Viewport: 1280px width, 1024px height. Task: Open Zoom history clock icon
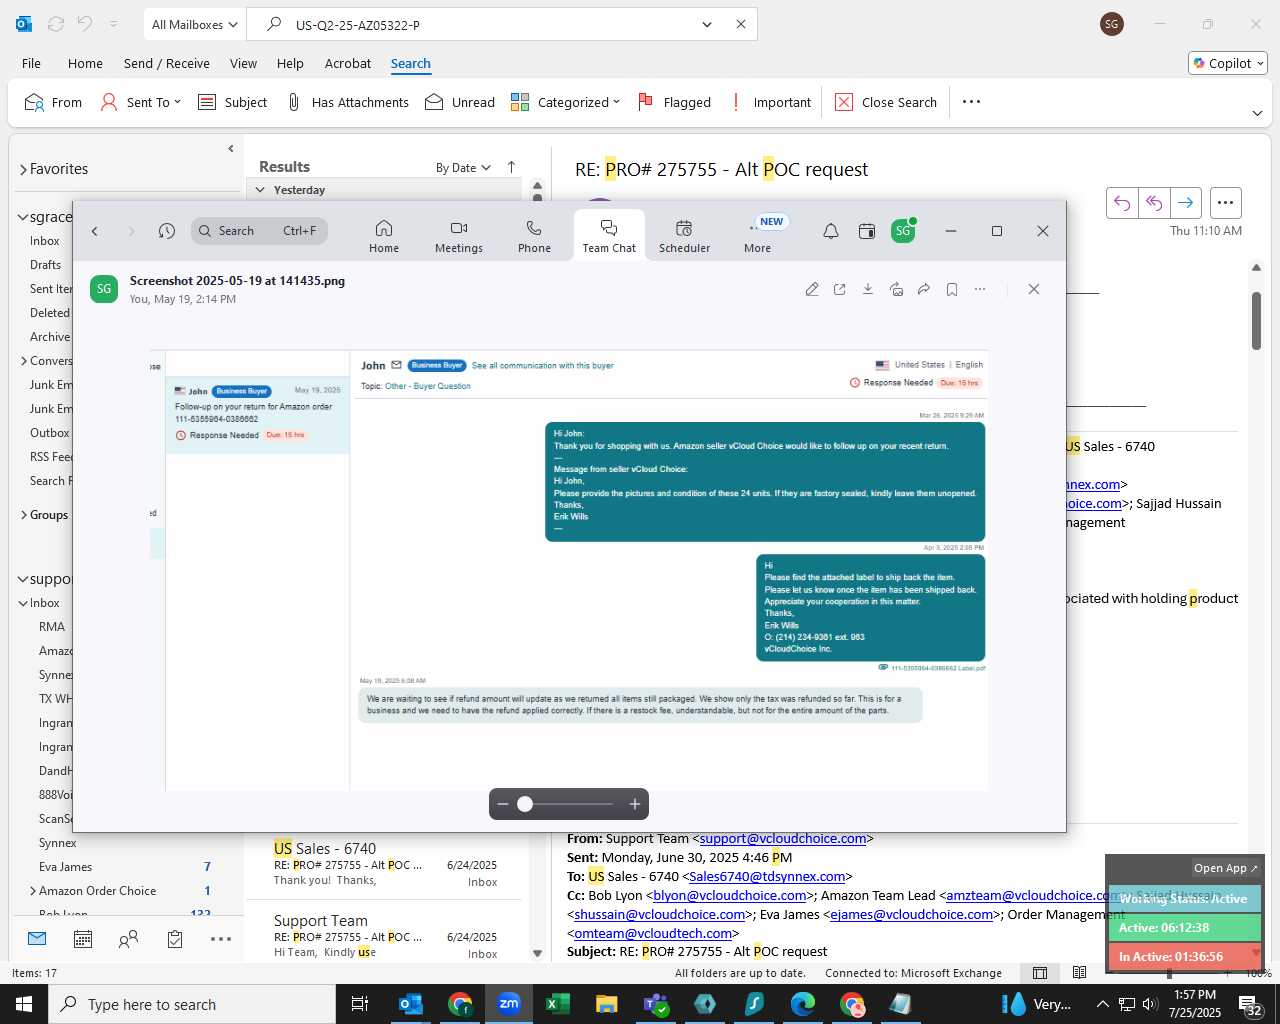click(x=167, y=231)
